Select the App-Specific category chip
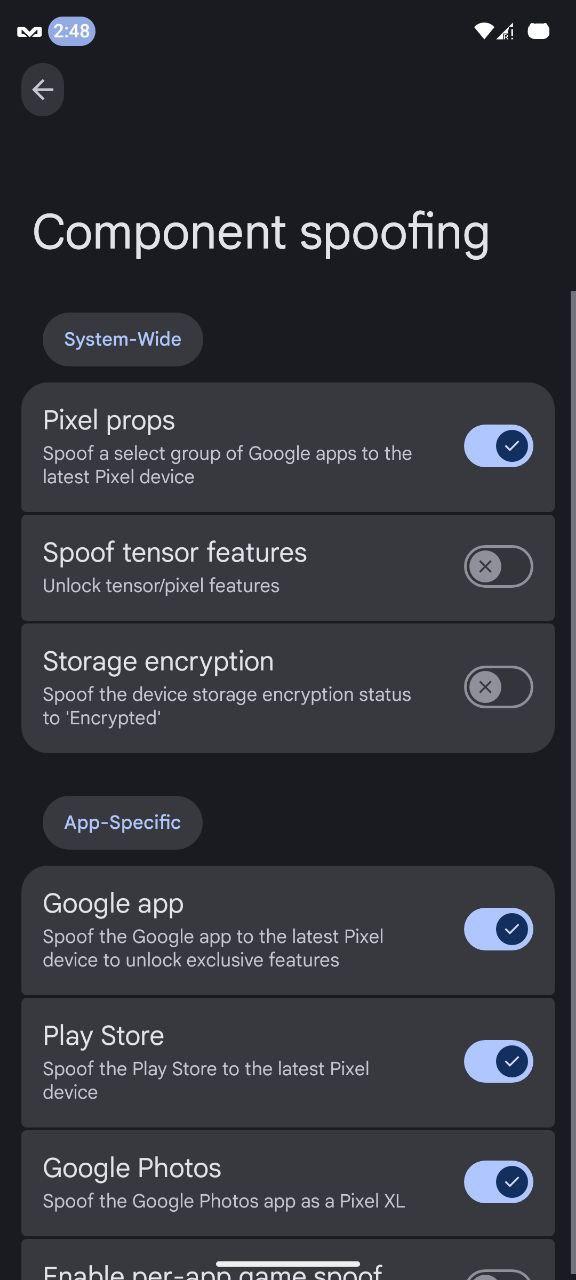Image resolution: width=576 pixels, height=1280 pixels. (122, 822)
